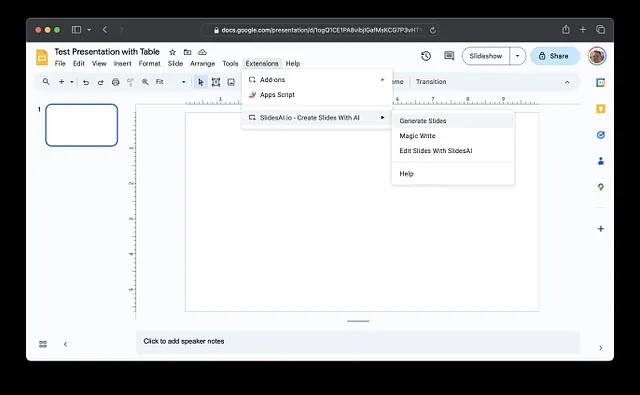Collapse the filmstrip with left chevron

(x=65, y=344)
